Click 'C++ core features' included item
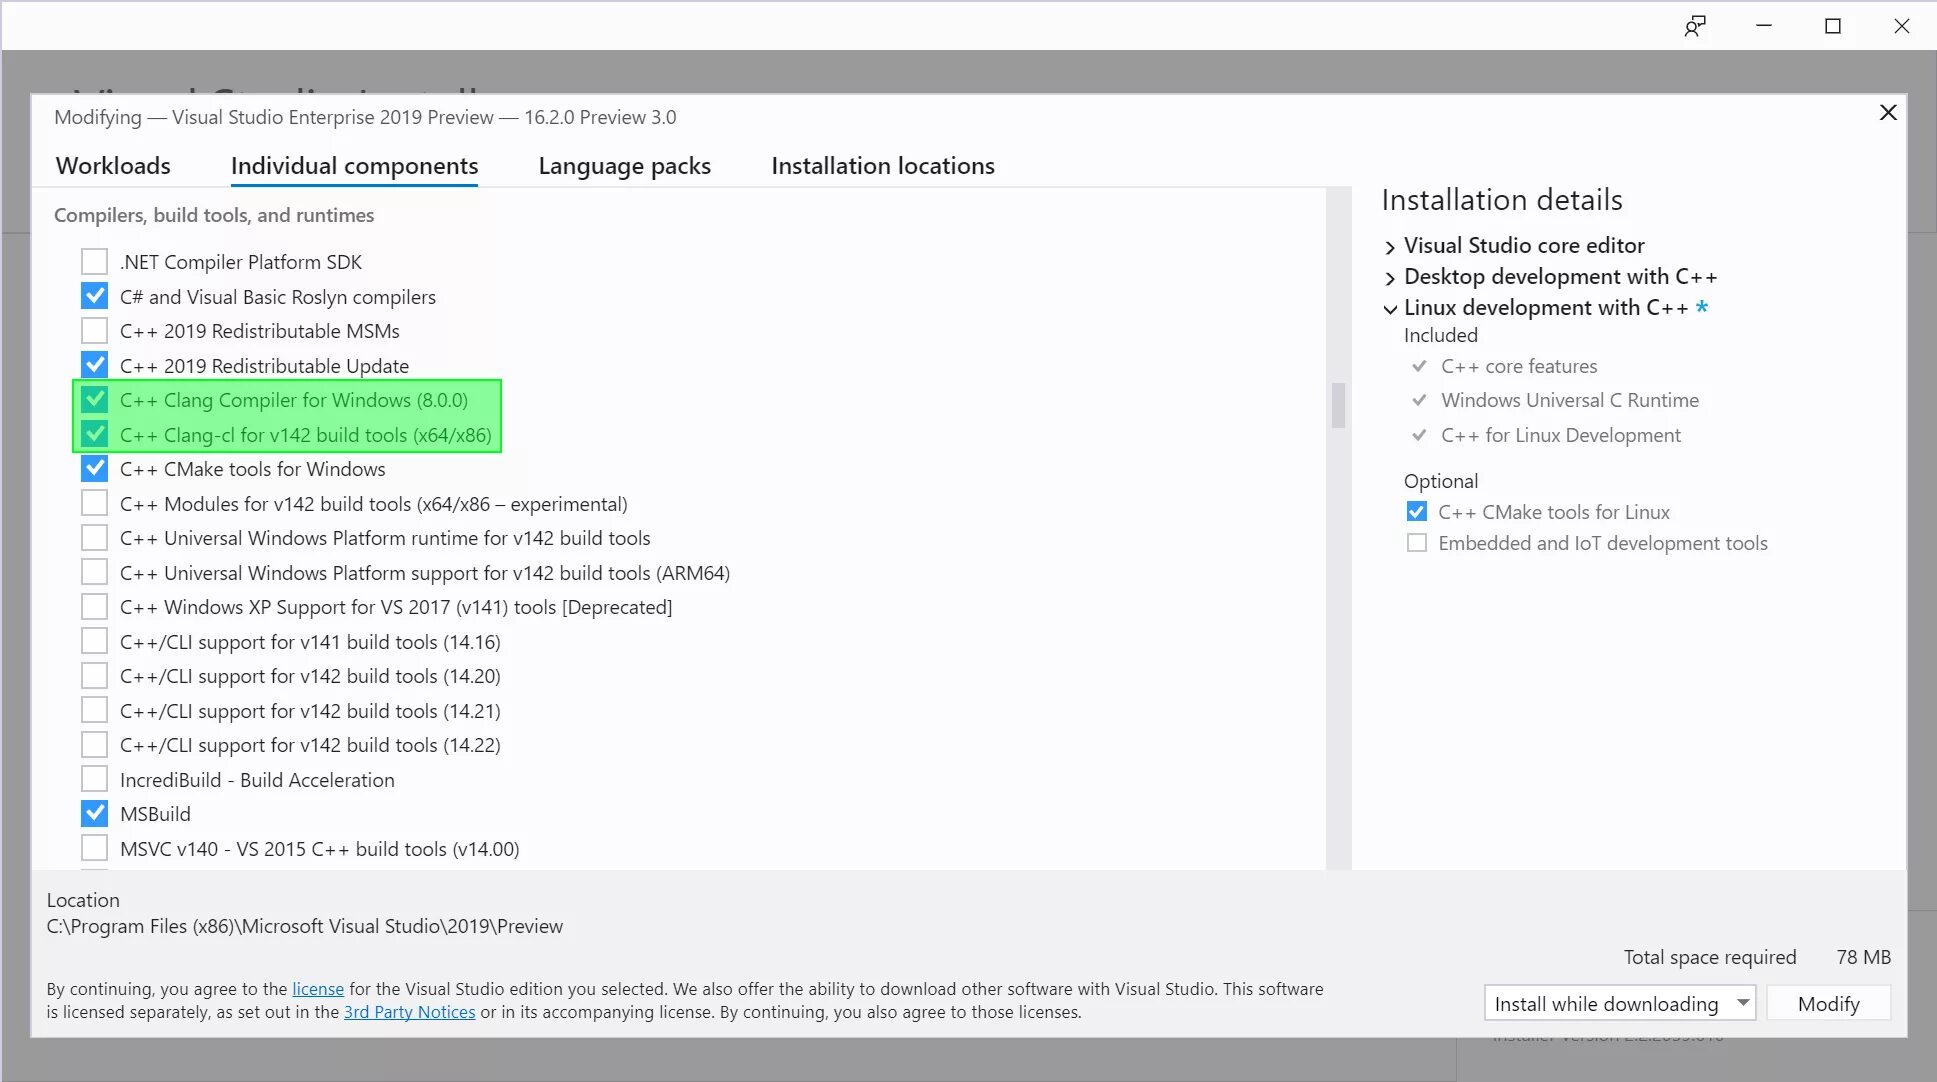The width and height of the screenshot is (1937, 1082). coord(1519,366)
